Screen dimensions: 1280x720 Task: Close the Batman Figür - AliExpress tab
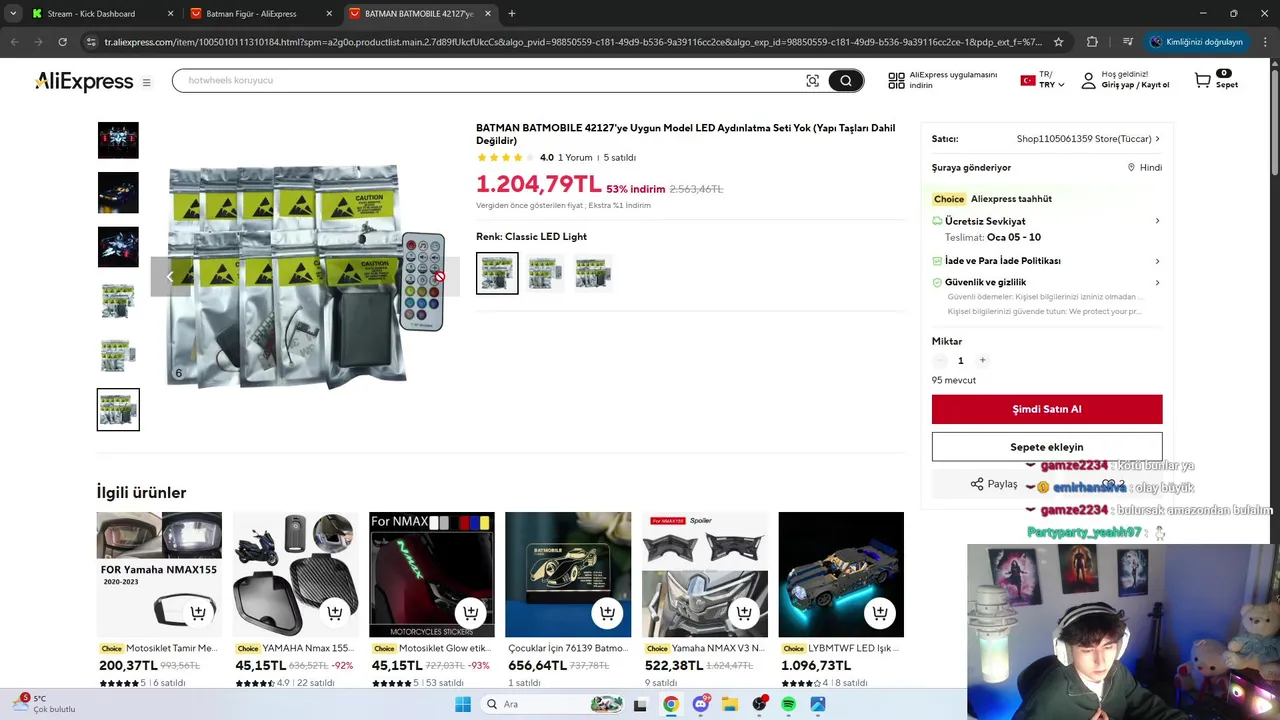(x=329, y=14)
